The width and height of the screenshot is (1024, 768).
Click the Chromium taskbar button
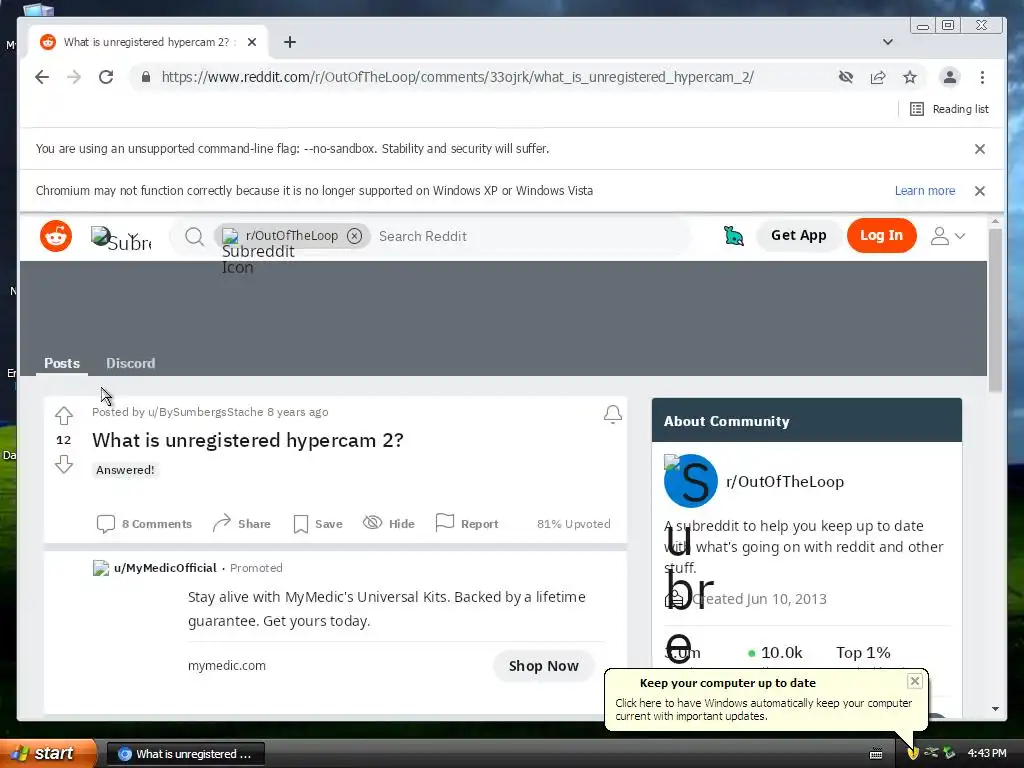(185, 754)
